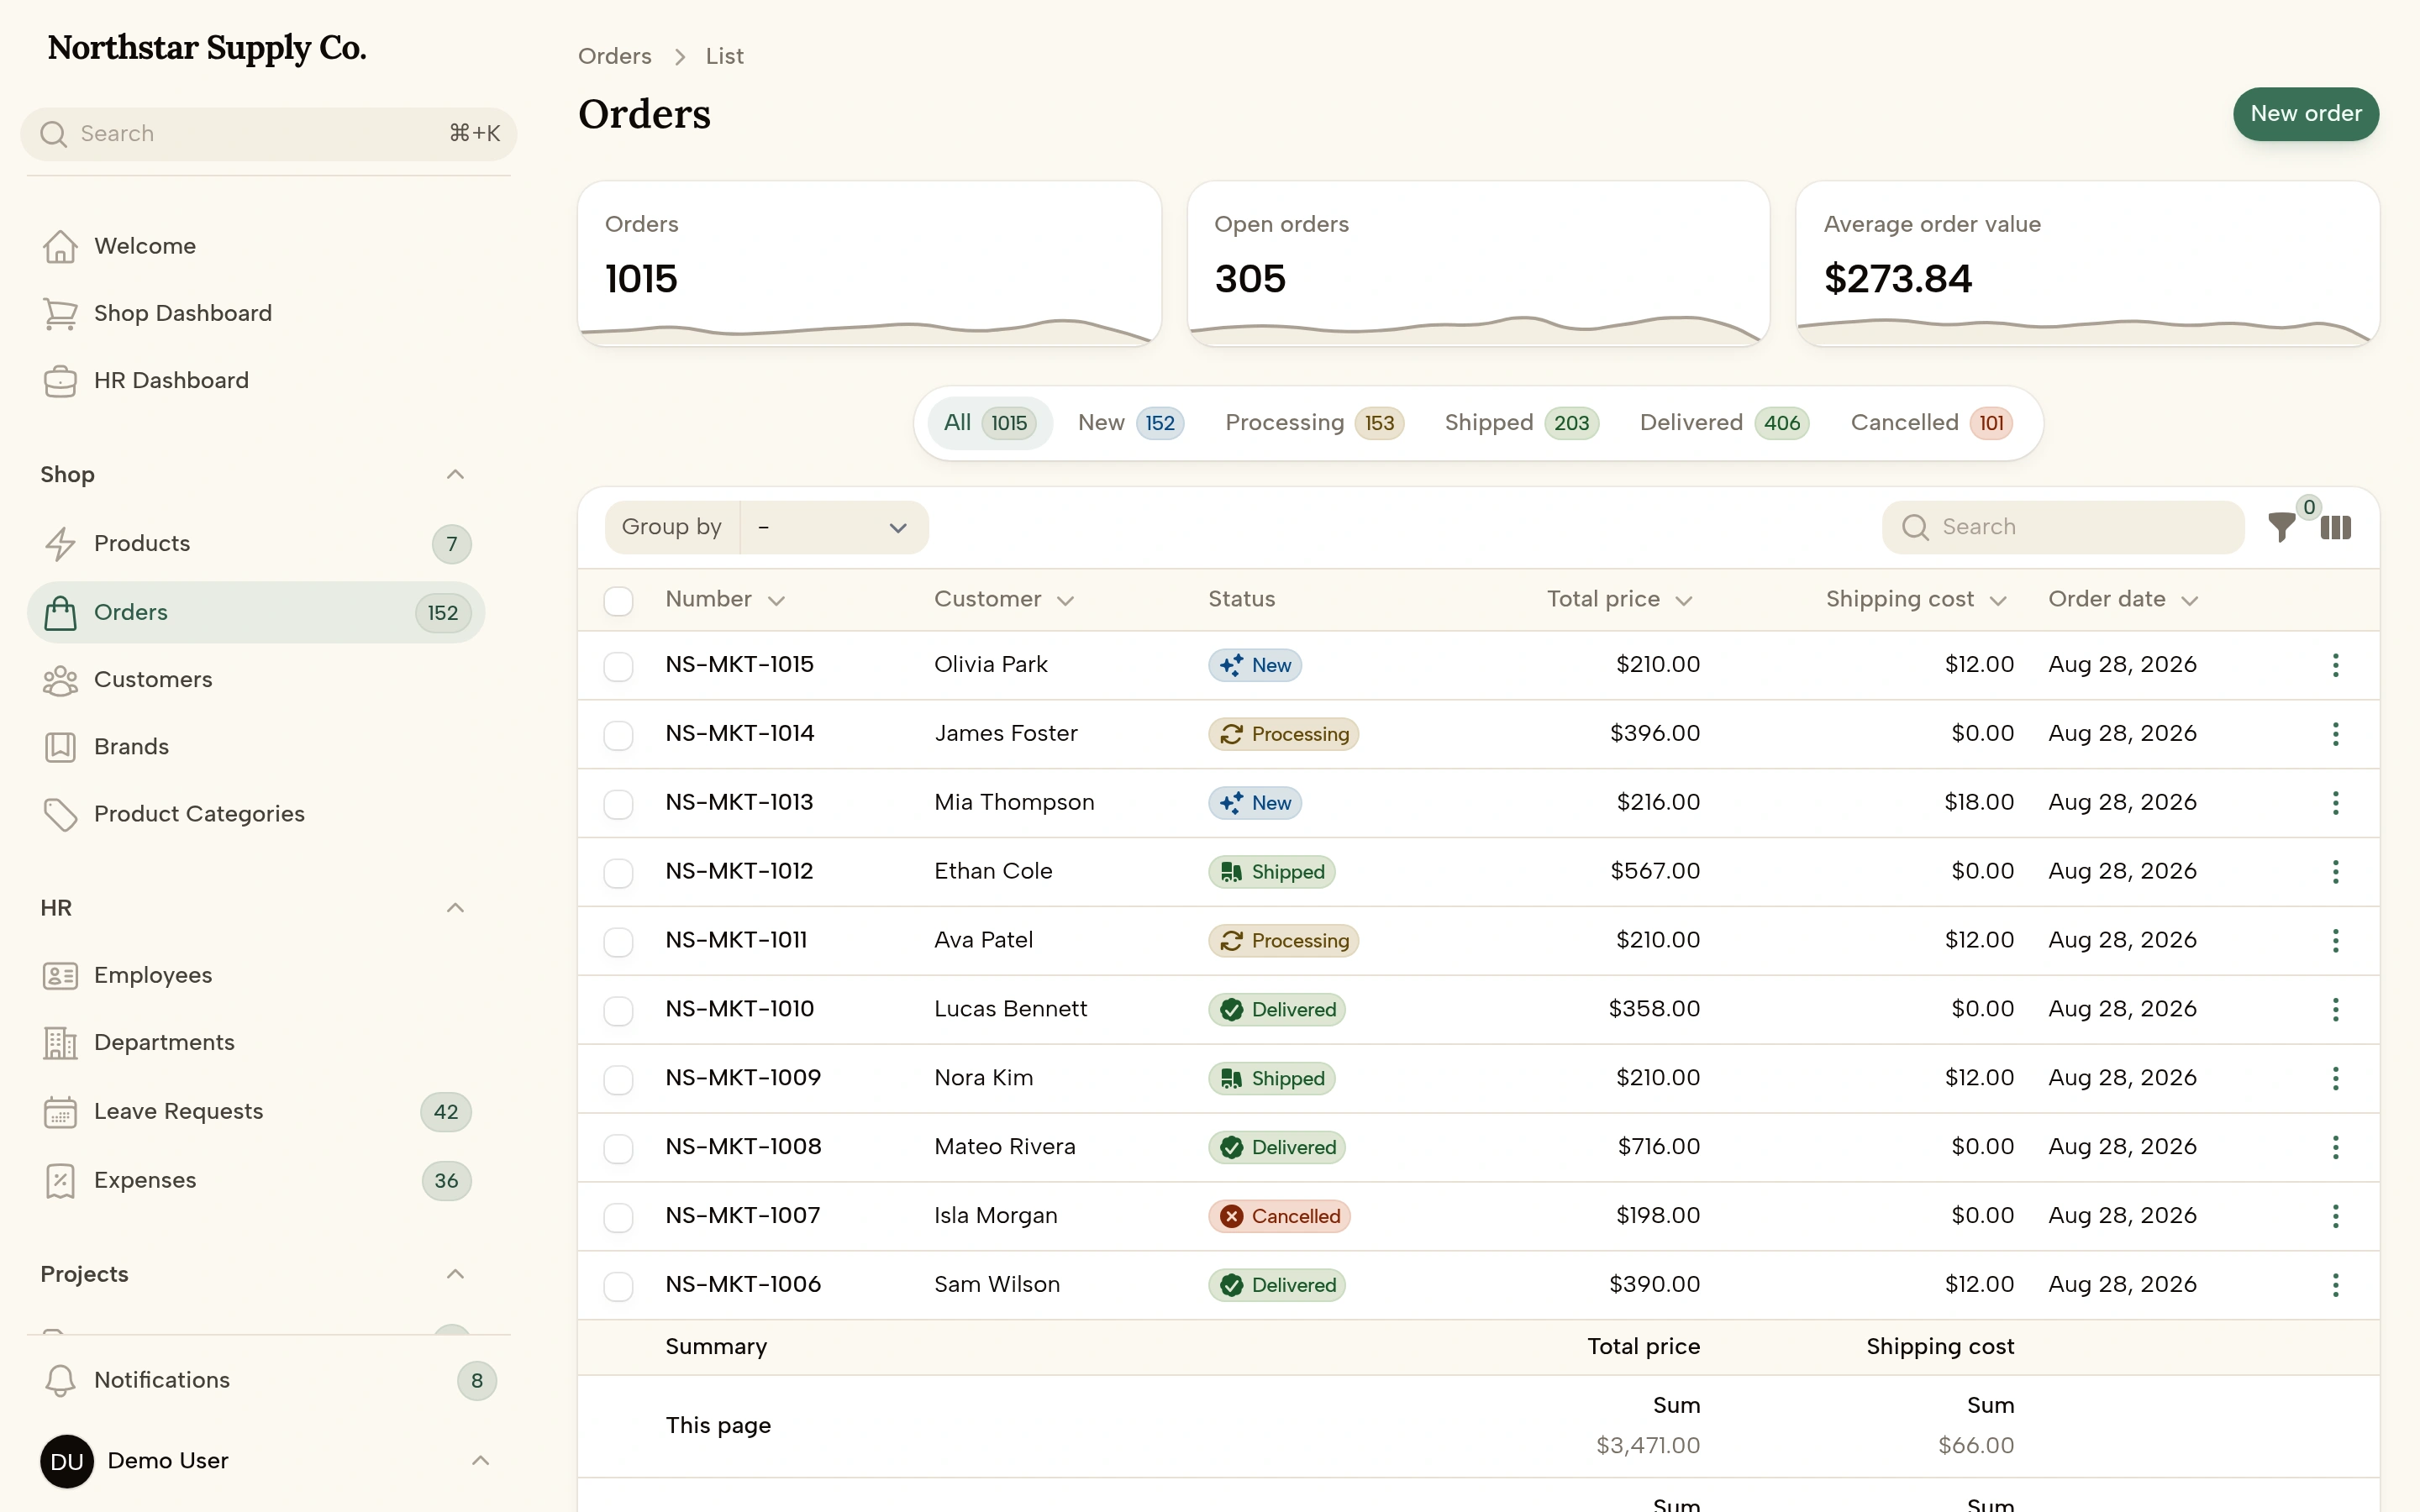Tick the select-all checkbox in table header
The width and height of the screenshot is (2420, 1512).
coord(618,600)
